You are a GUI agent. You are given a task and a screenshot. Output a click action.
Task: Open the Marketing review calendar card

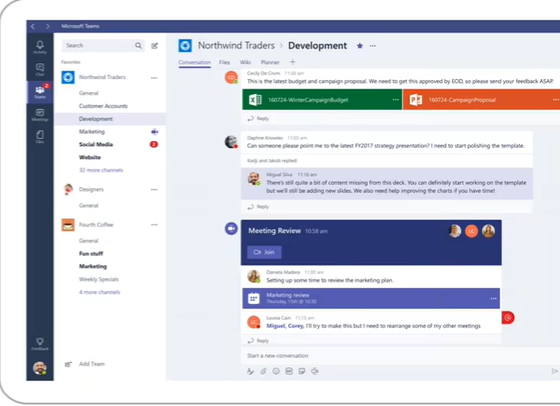tap(371, 298)
